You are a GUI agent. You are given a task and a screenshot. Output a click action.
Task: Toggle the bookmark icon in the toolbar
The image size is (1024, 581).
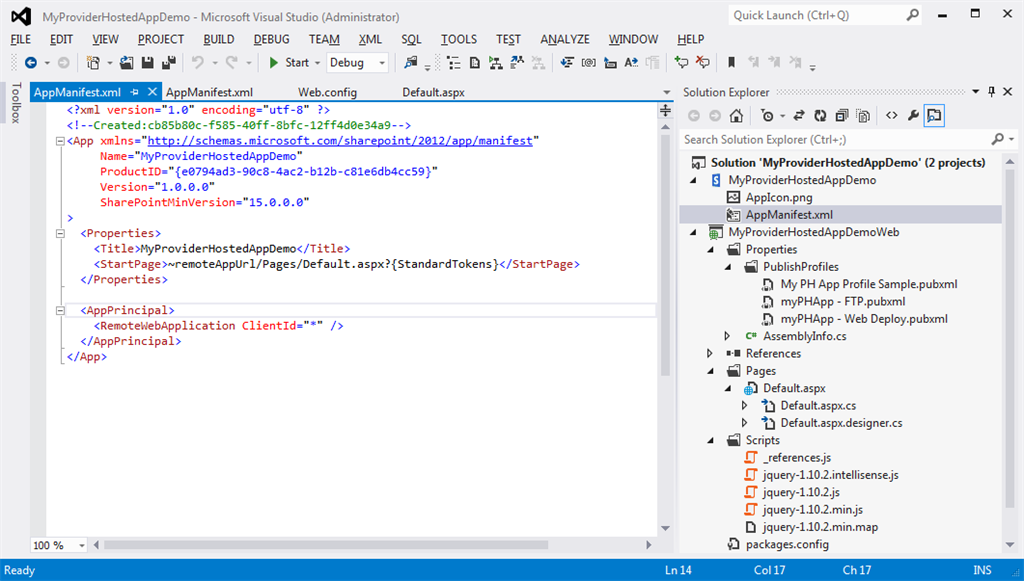731,62
